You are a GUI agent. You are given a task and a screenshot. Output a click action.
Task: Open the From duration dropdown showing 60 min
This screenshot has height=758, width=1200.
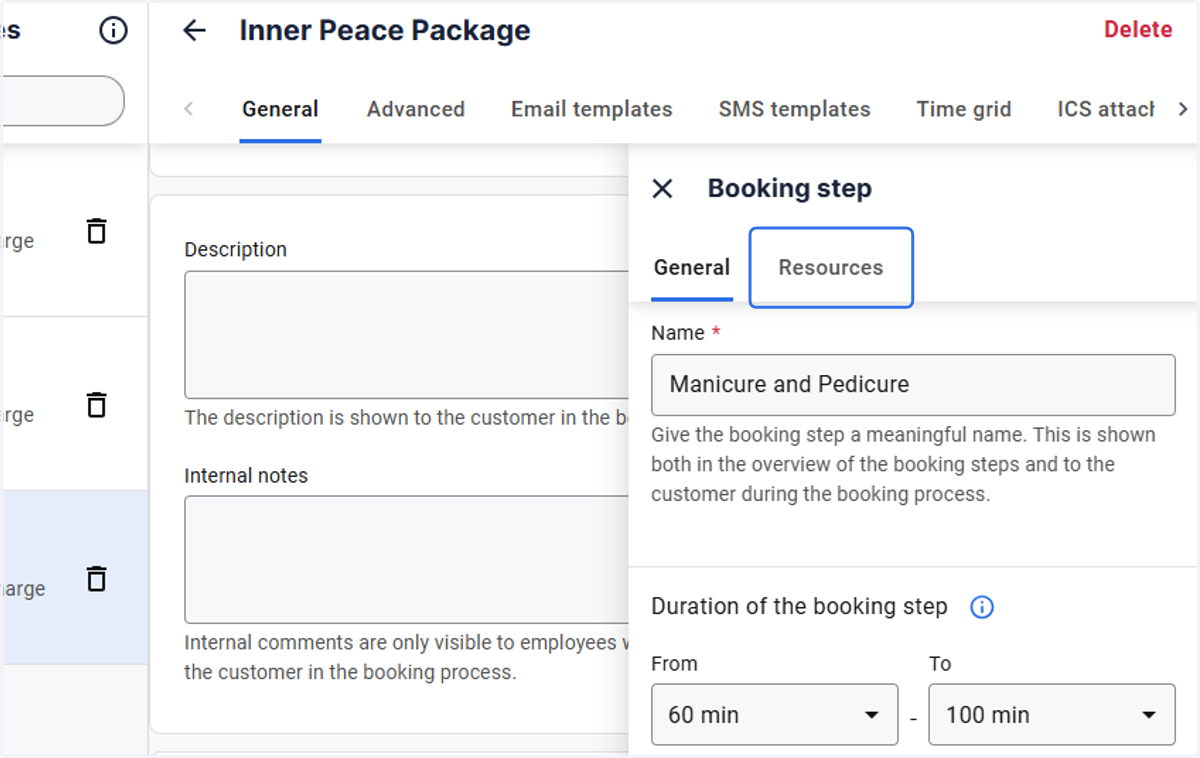click(x=774, y=715)
